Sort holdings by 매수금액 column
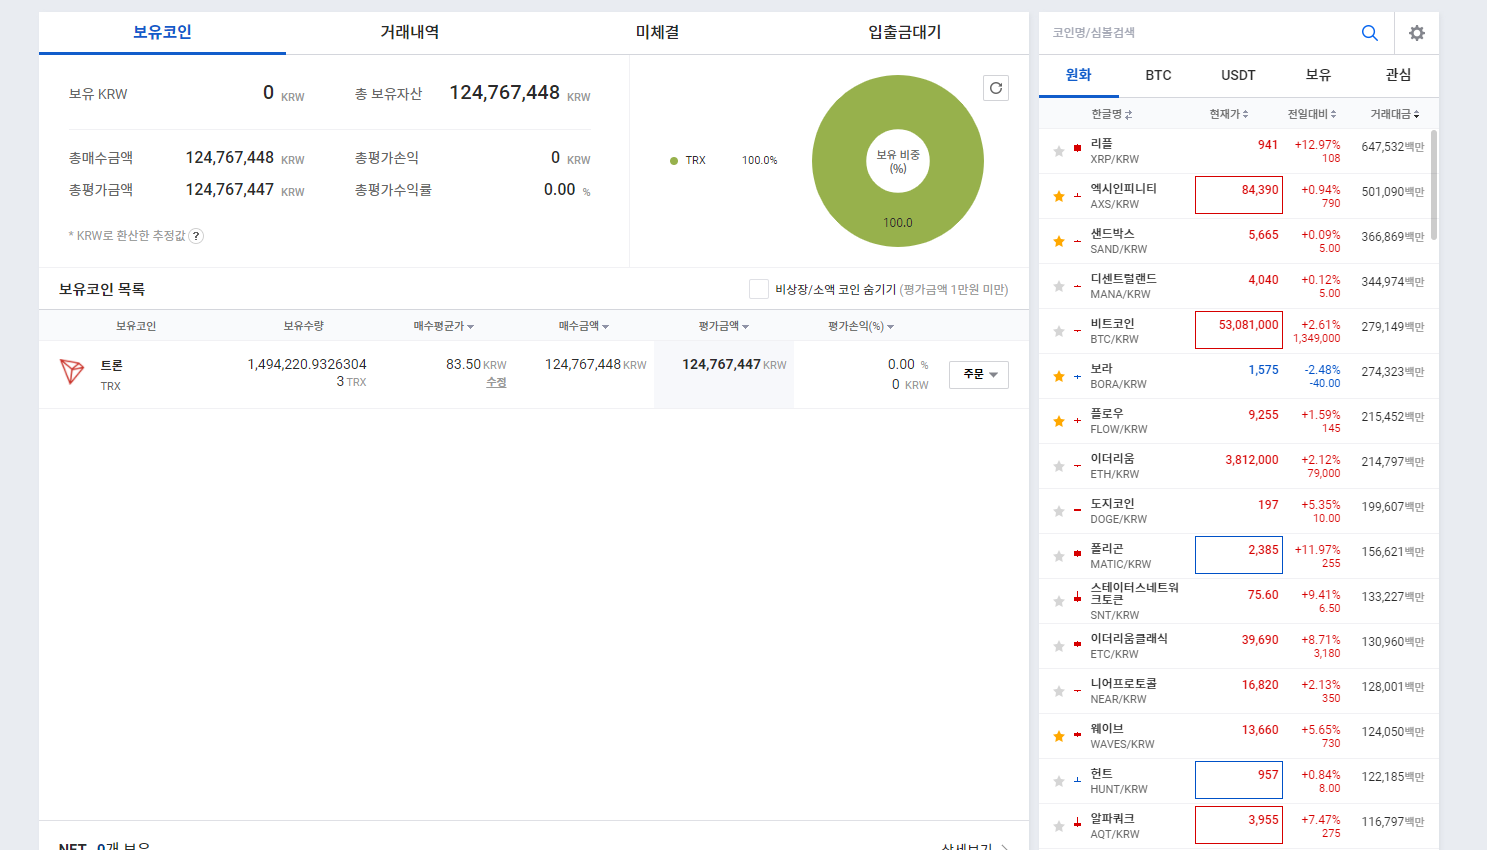 click(x=583, y=326)
